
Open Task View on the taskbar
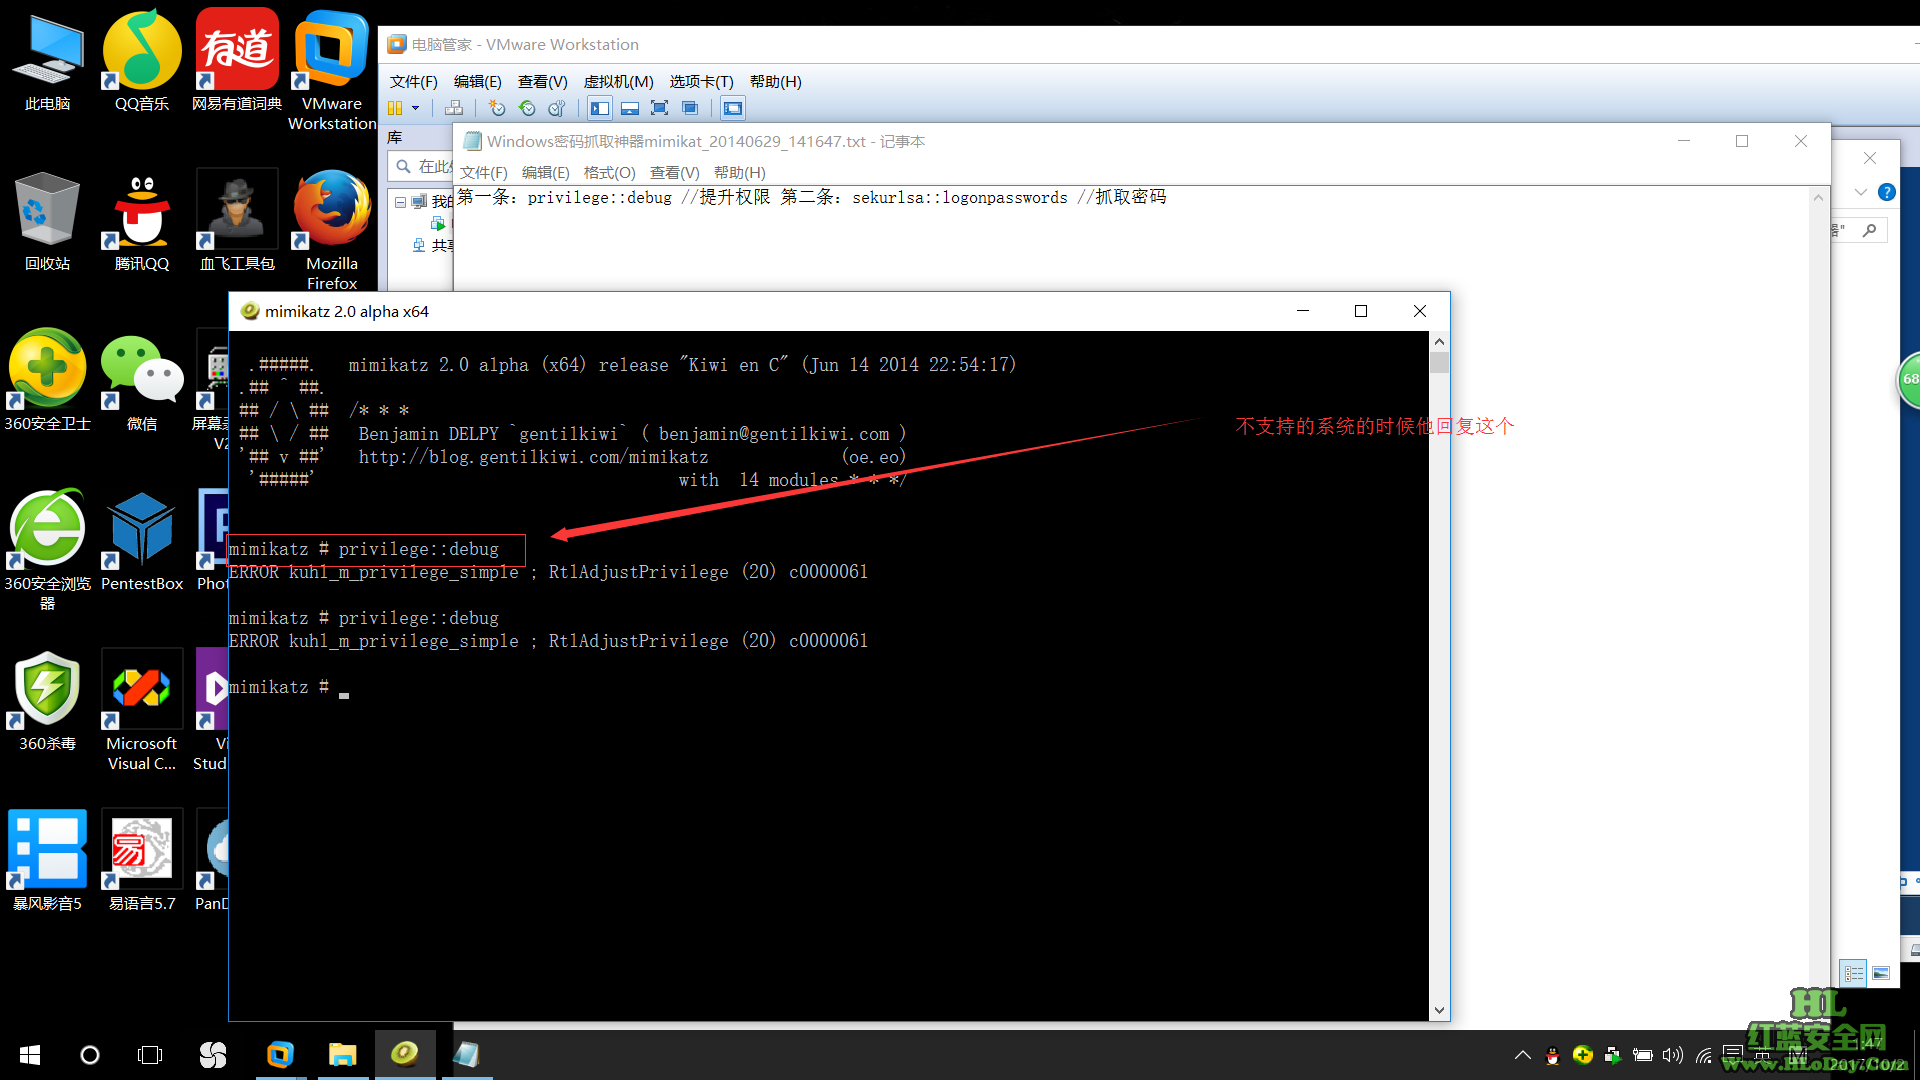(x=150, y=1055)
